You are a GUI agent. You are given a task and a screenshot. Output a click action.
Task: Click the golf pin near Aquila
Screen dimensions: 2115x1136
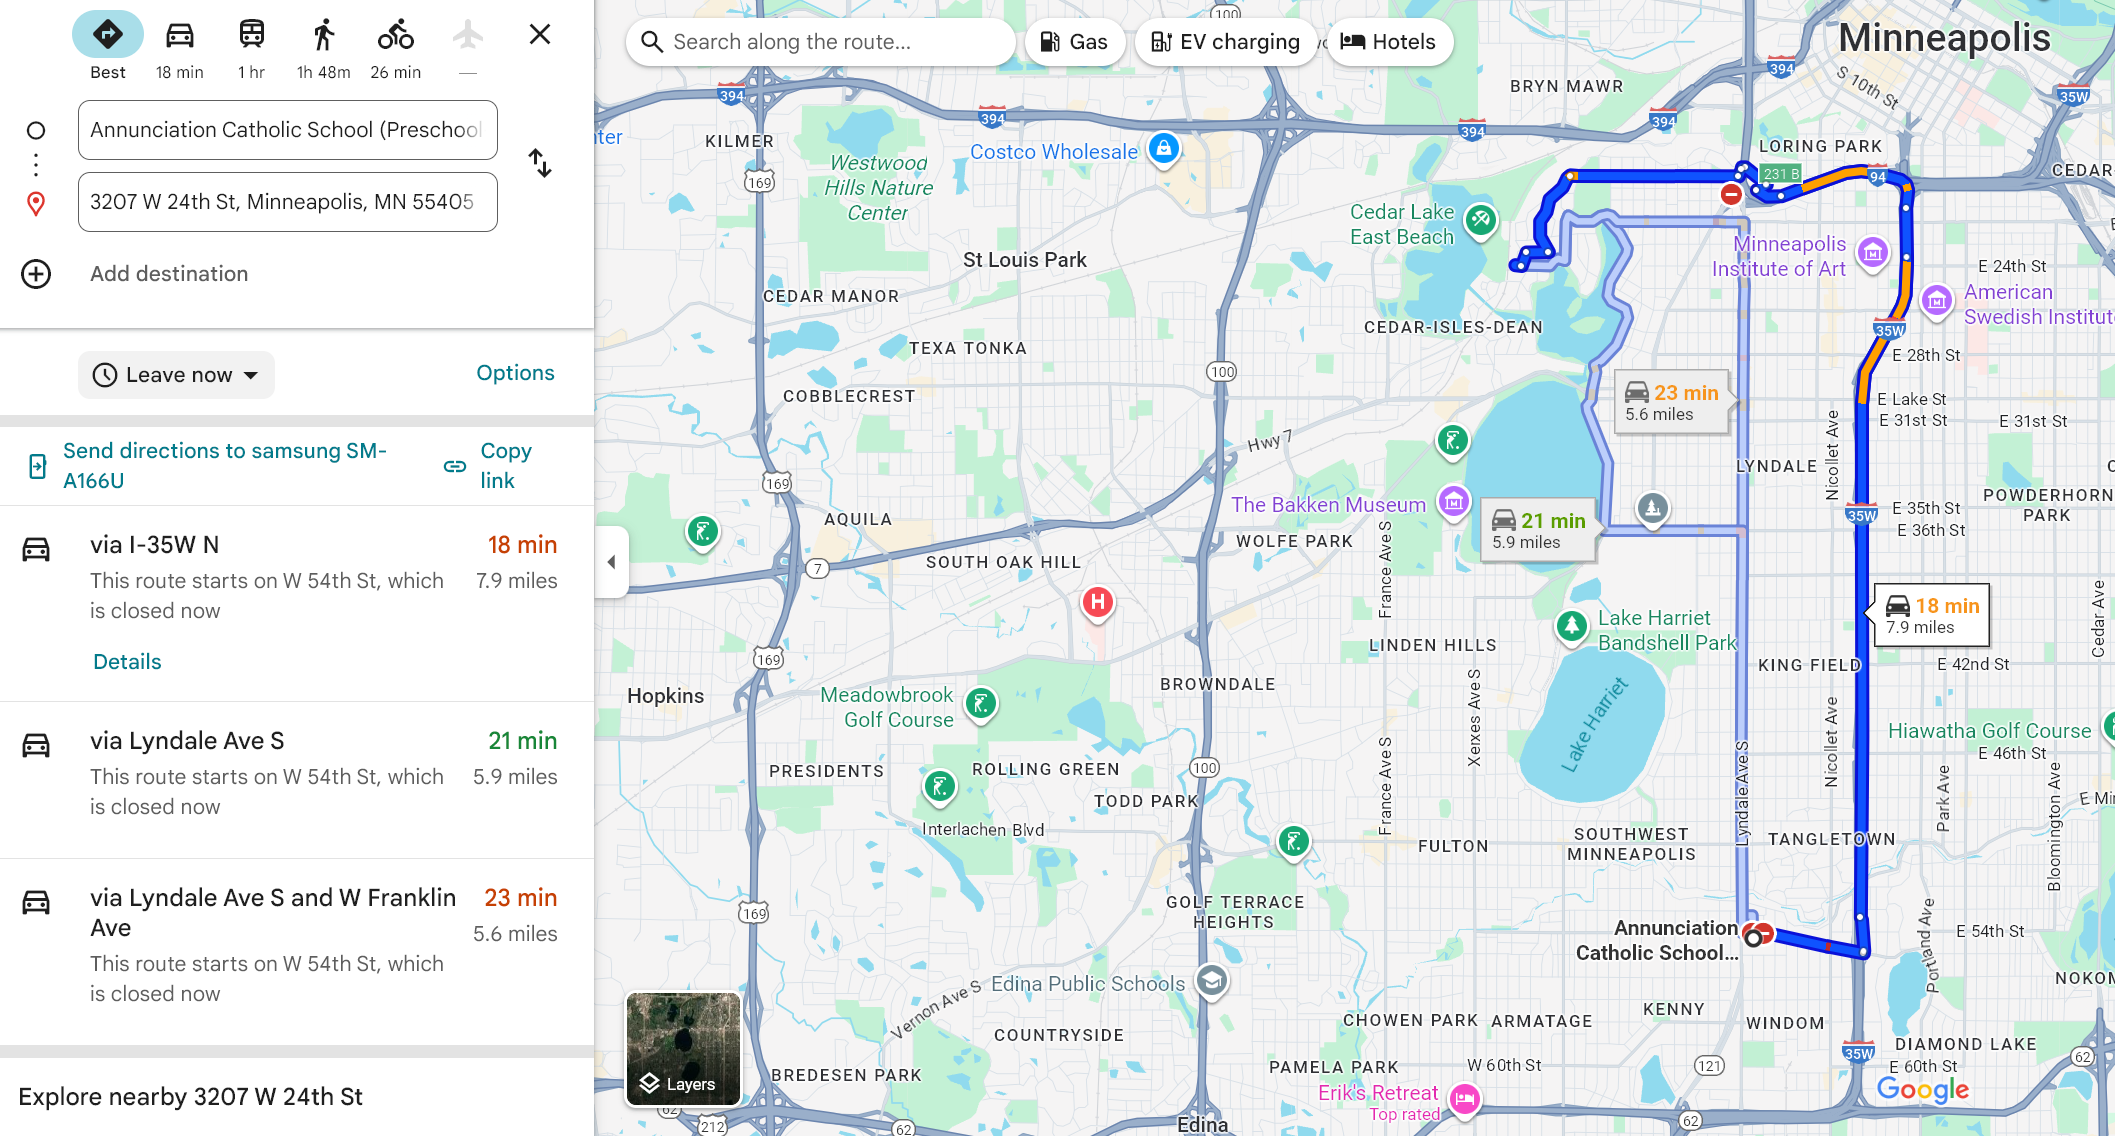coord(703,532)
